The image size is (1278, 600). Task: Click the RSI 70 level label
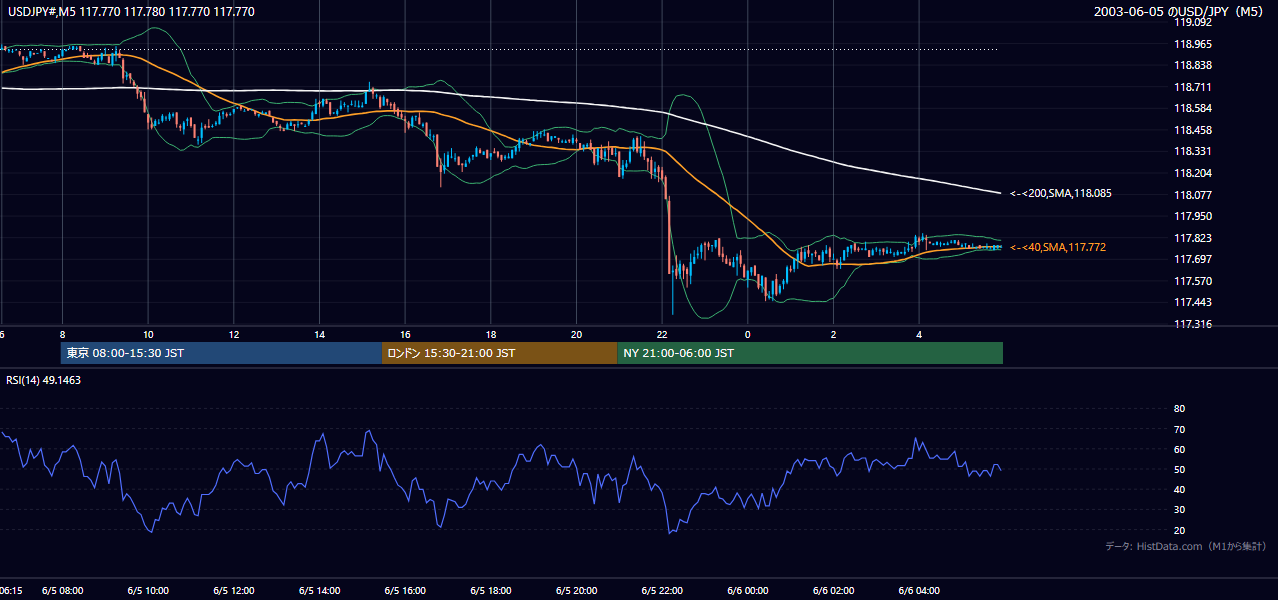click(x=1179, y=429)
